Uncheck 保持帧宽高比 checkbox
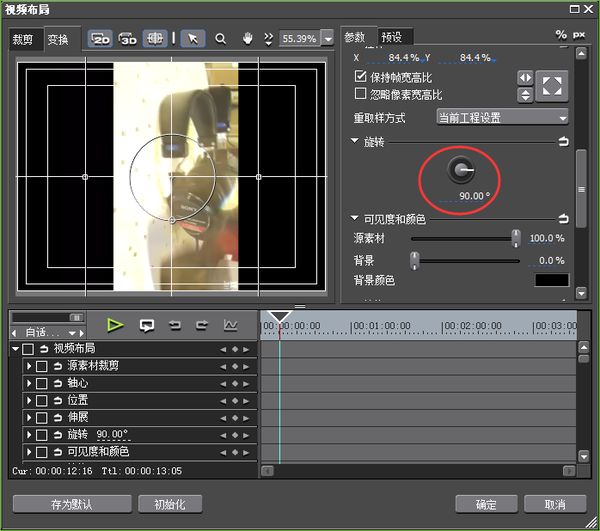Viewport: 600px width, 531px height. coord(360,77)
